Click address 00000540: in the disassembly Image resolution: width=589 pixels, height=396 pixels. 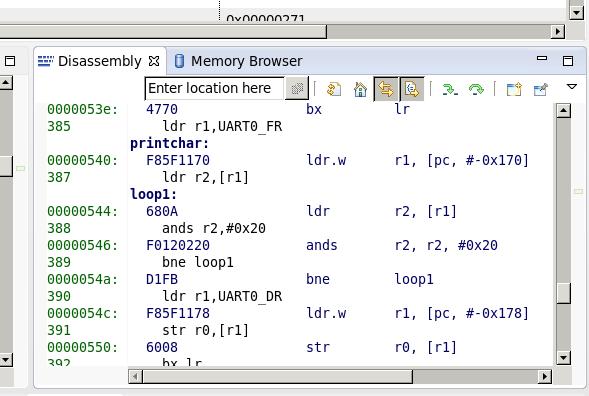tap(83, 160)
